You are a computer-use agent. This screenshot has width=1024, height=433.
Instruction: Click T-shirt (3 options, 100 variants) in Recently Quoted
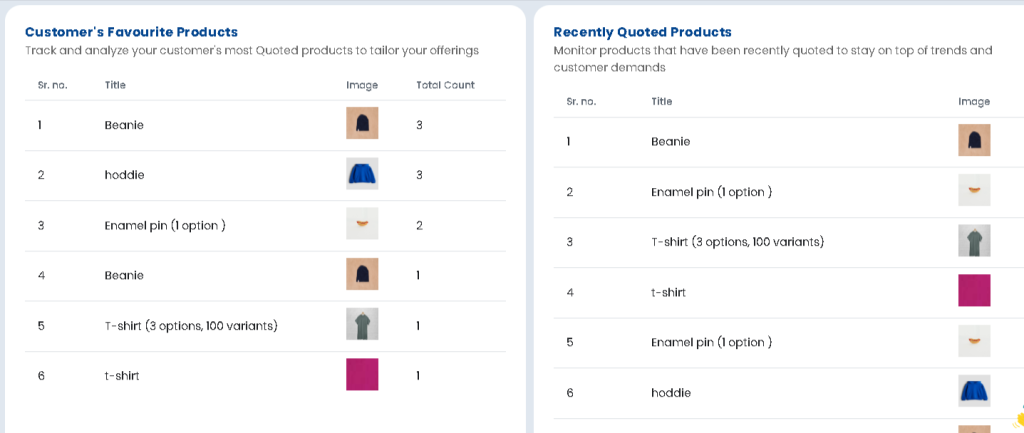click(x=737, y=242)
